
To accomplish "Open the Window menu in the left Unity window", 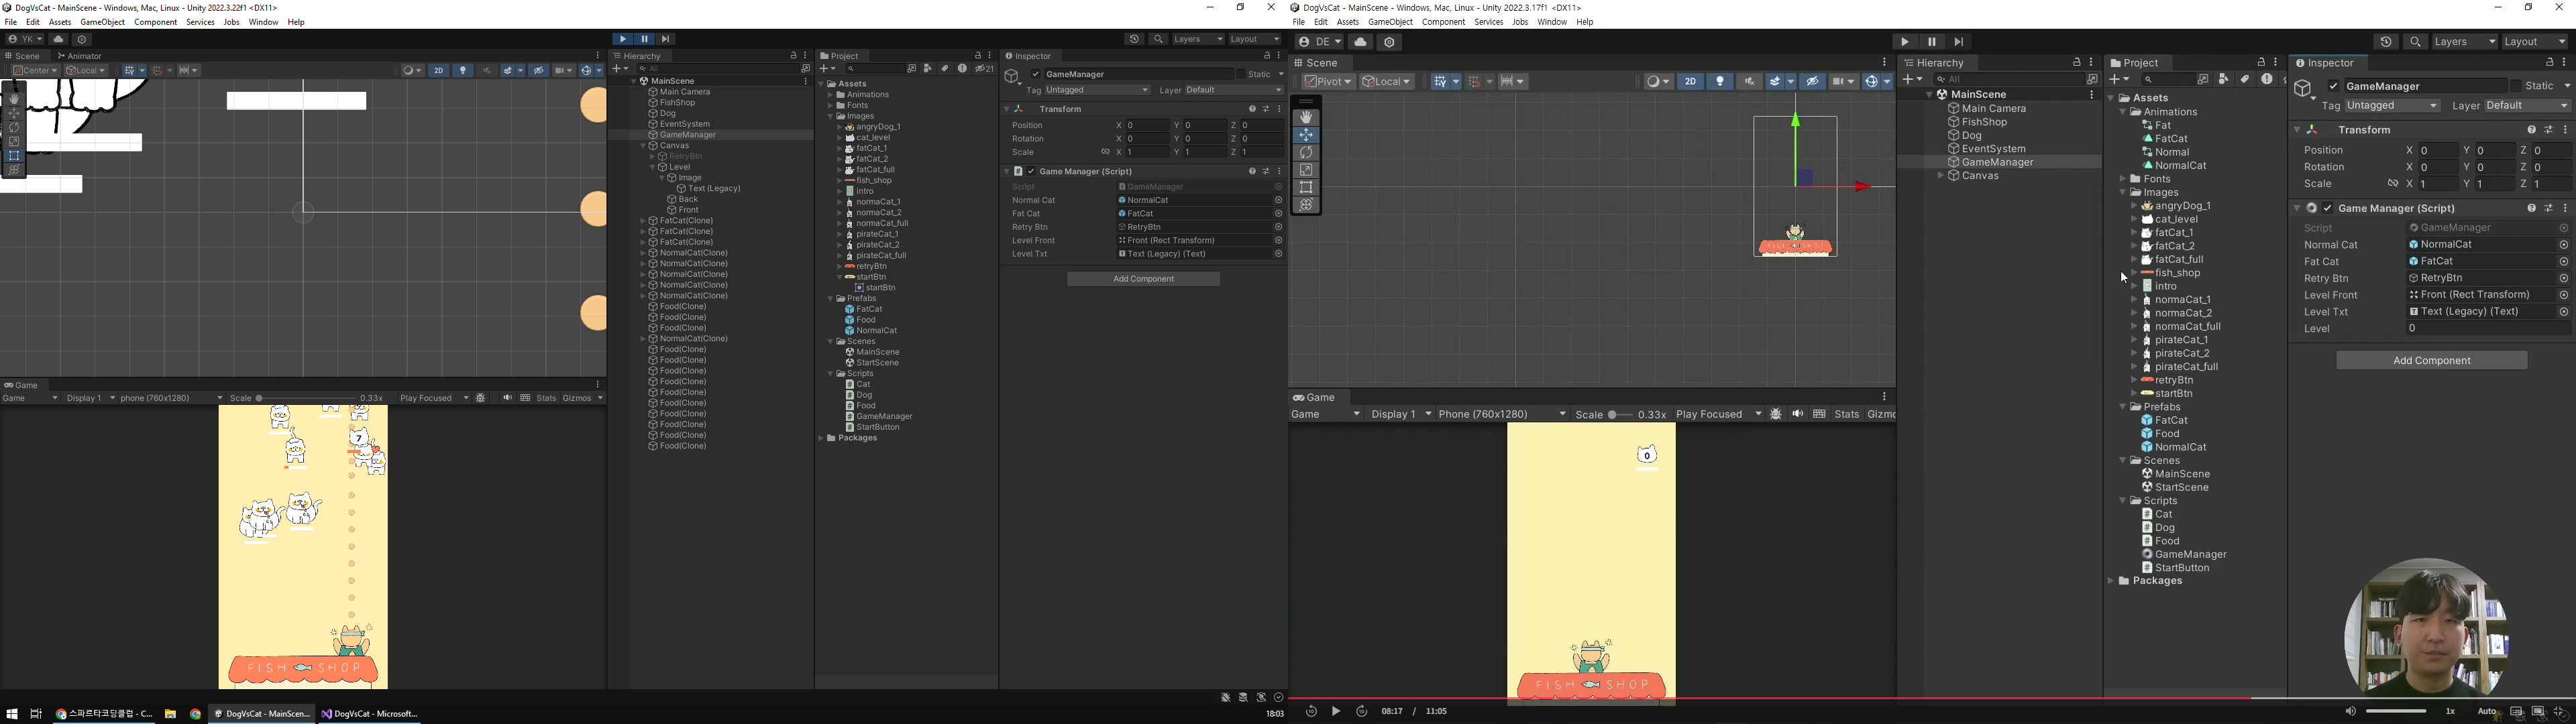I will [264, 22].
